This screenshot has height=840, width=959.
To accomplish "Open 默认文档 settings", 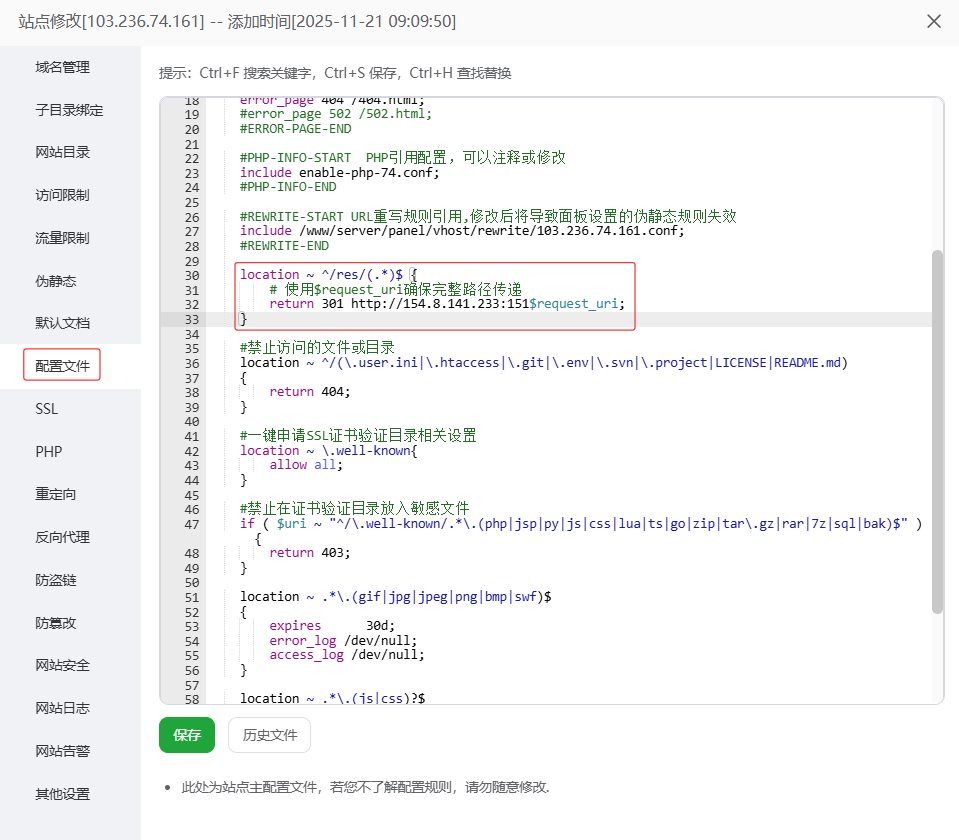I will (x=62, y=323).
